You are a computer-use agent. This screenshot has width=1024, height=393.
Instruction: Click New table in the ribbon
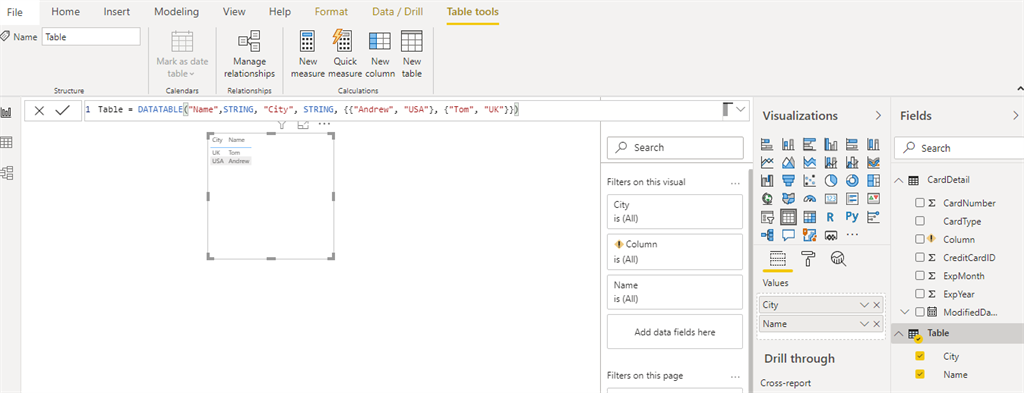tap(411, 55)
